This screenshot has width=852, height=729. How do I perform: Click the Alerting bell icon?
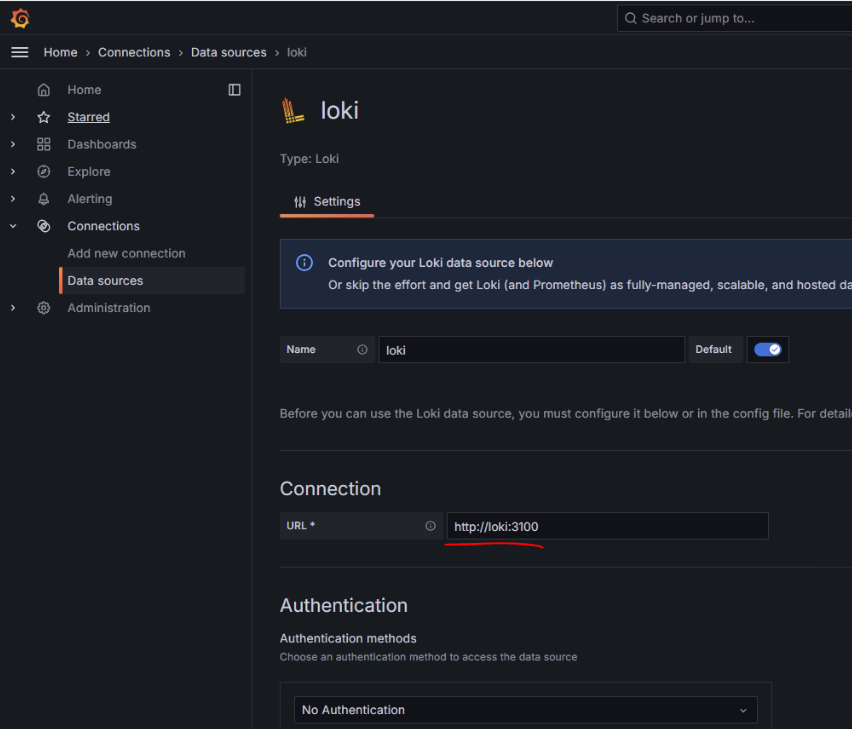(44, 199)
